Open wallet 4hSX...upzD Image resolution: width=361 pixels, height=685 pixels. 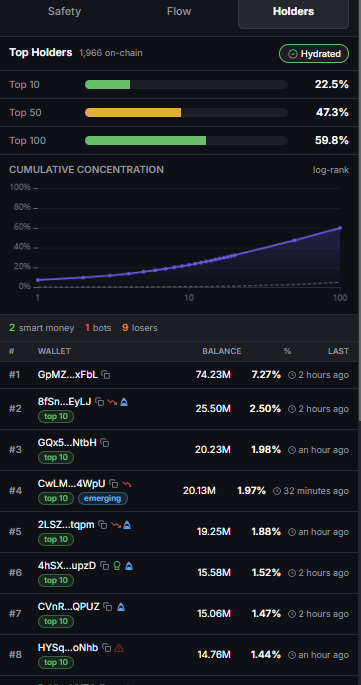click(67, 566)
